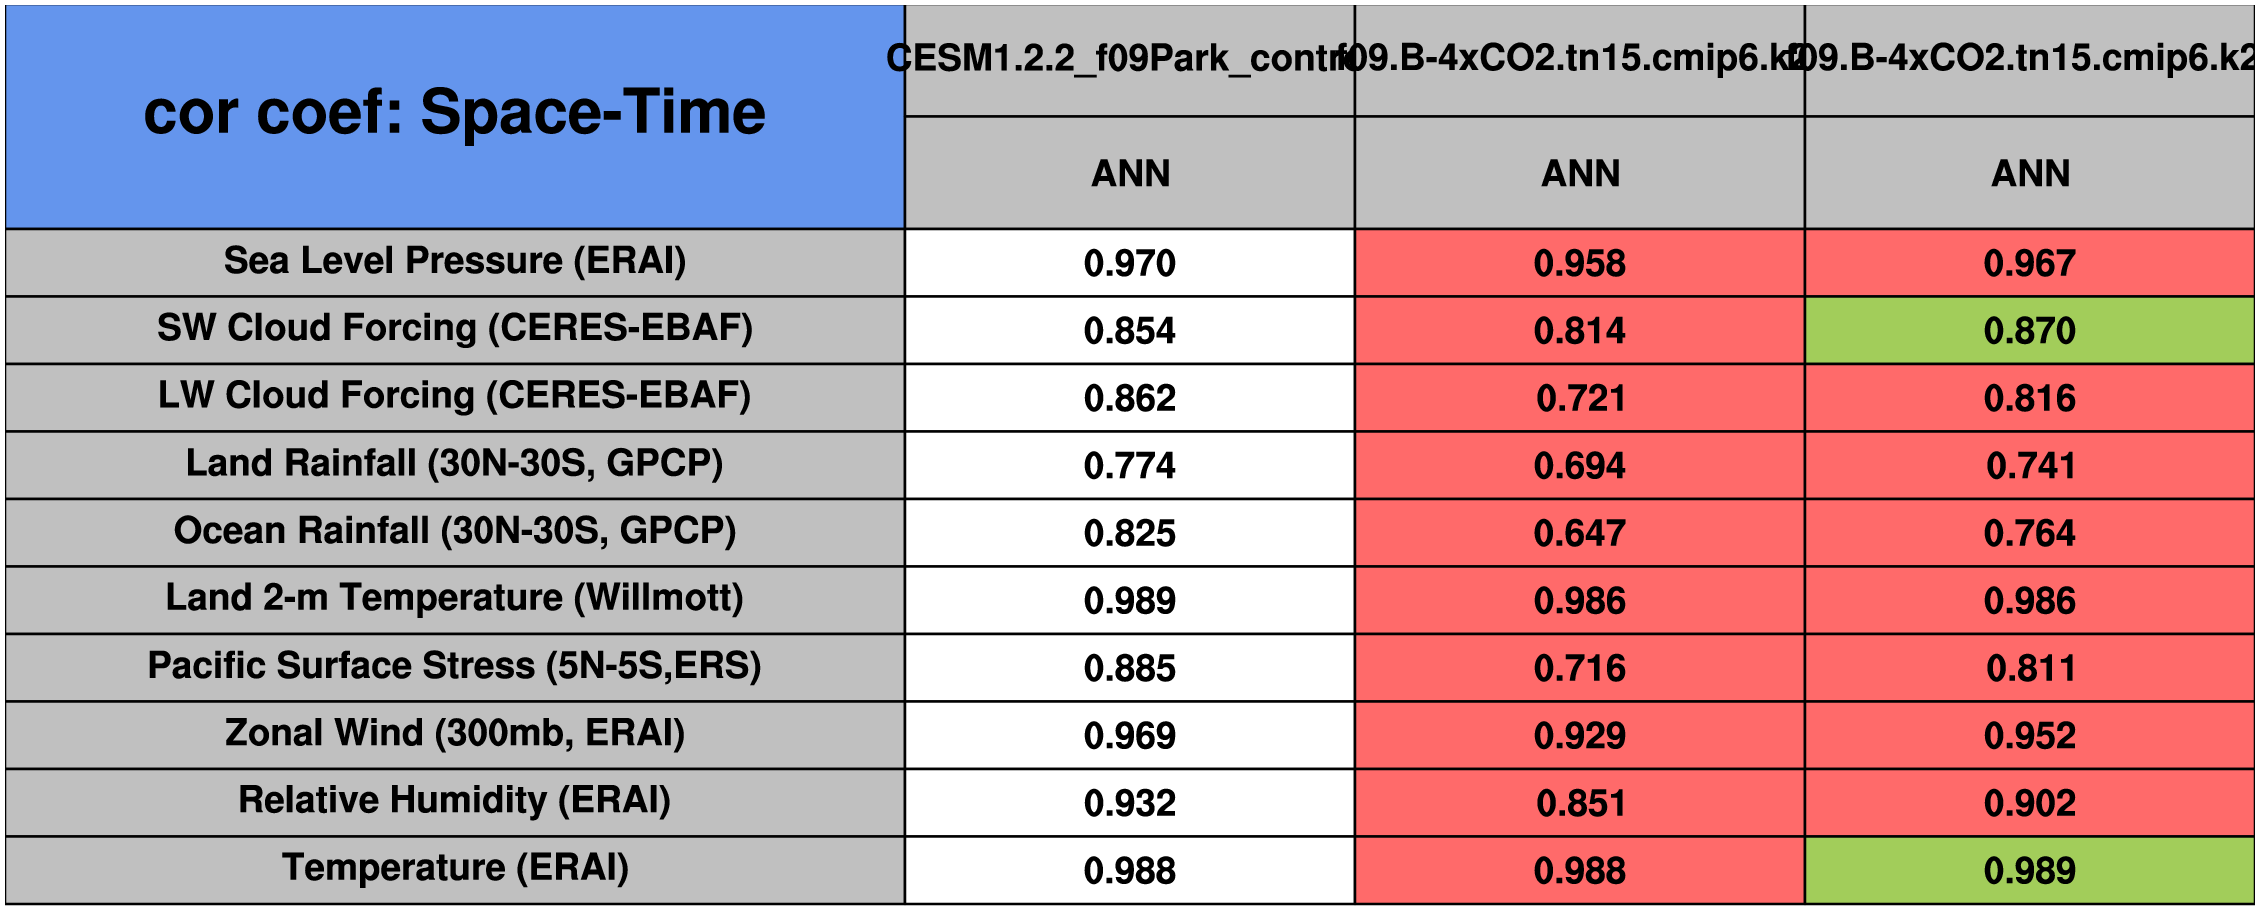Click the green cell showing 0.870
Viewport: 2260px width, 911px height.
2029,330
